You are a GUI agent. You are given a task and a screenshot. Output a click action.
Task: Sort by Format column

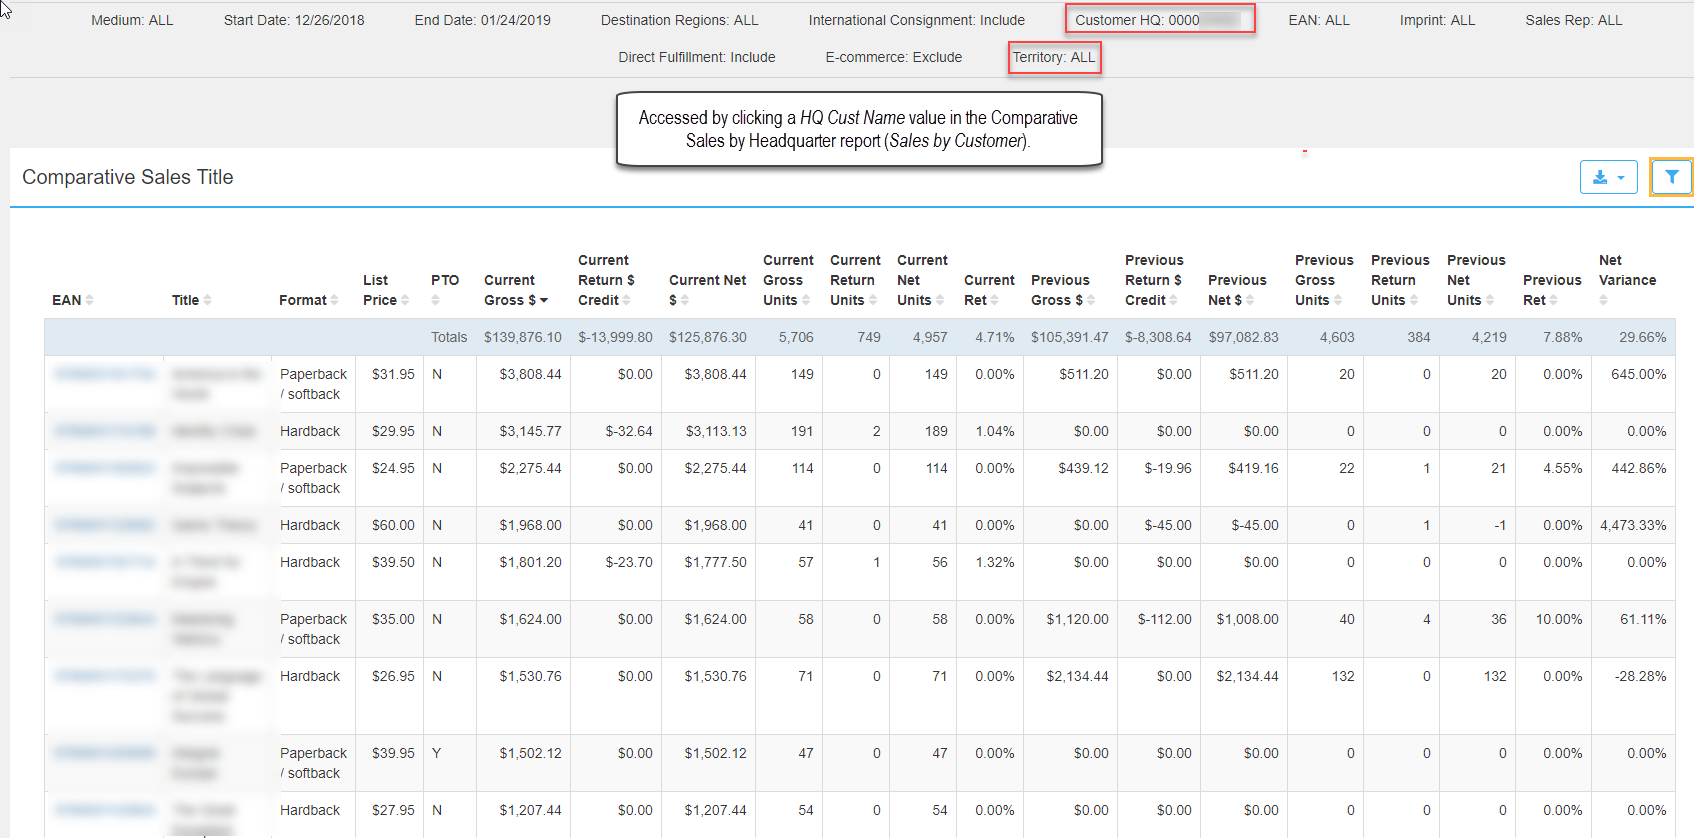(x=309, y=300)
